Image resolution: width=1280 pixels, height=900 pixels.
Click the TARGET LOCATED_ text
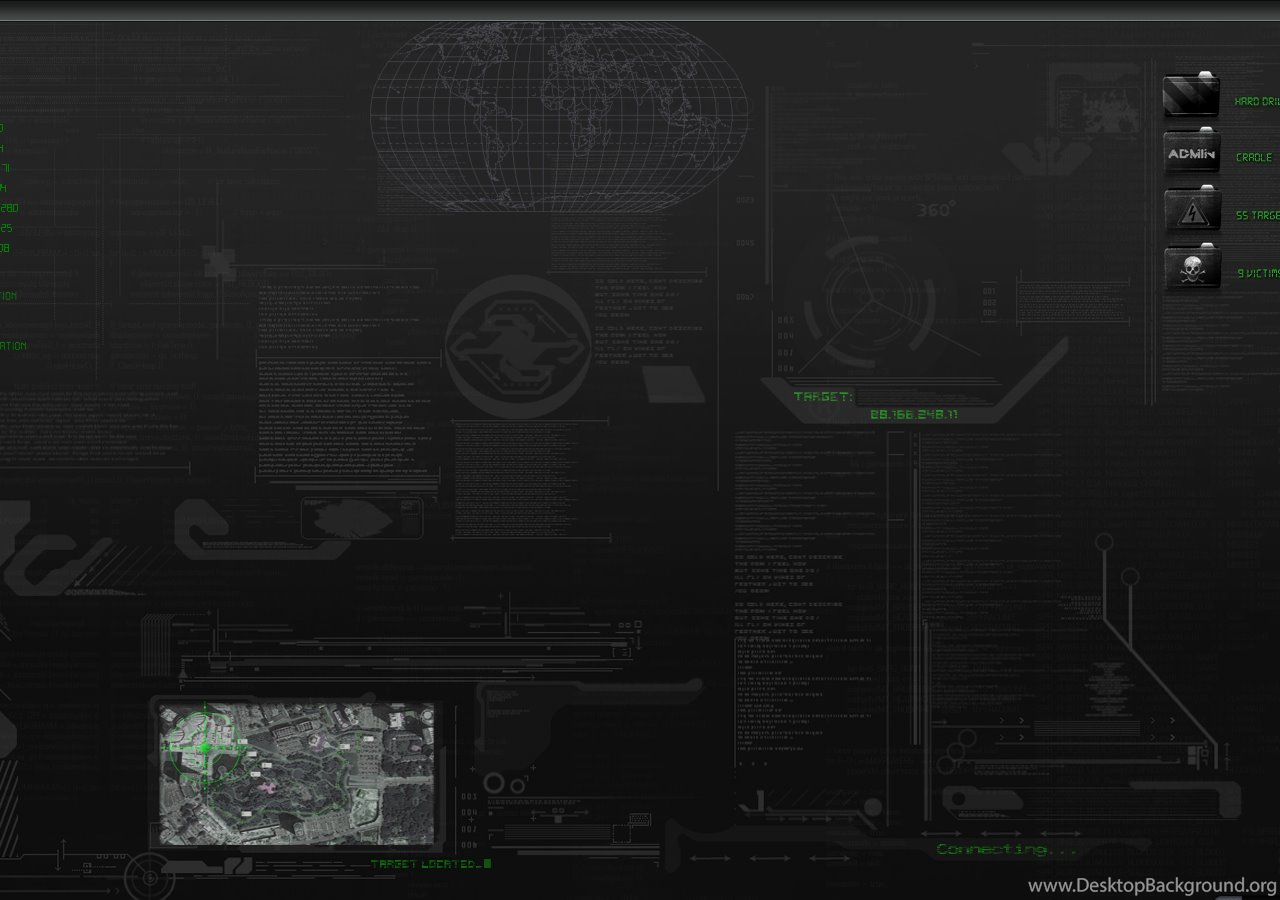(x=430, y=864)
